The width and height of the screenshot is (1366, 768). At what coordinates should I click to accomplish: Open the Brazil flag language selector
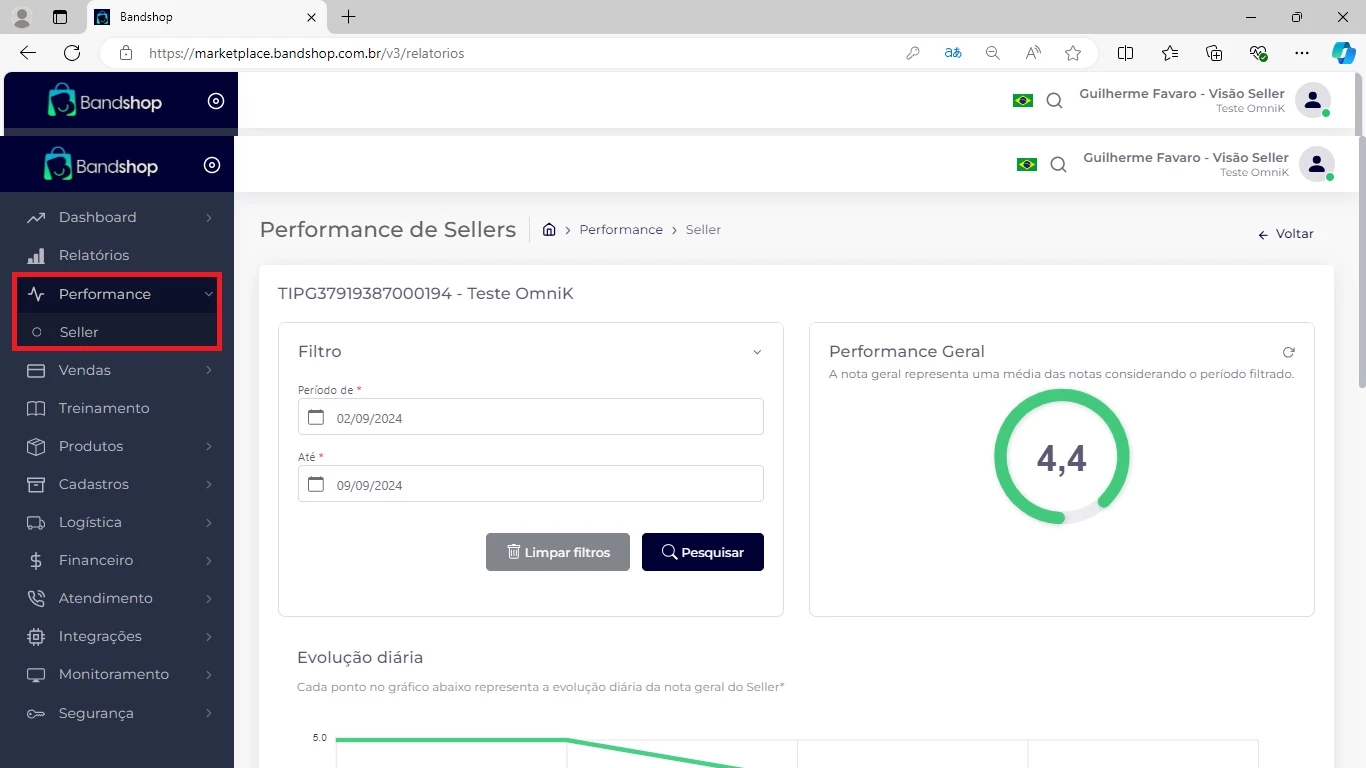pyautogui.click(x=1026, y=165)
